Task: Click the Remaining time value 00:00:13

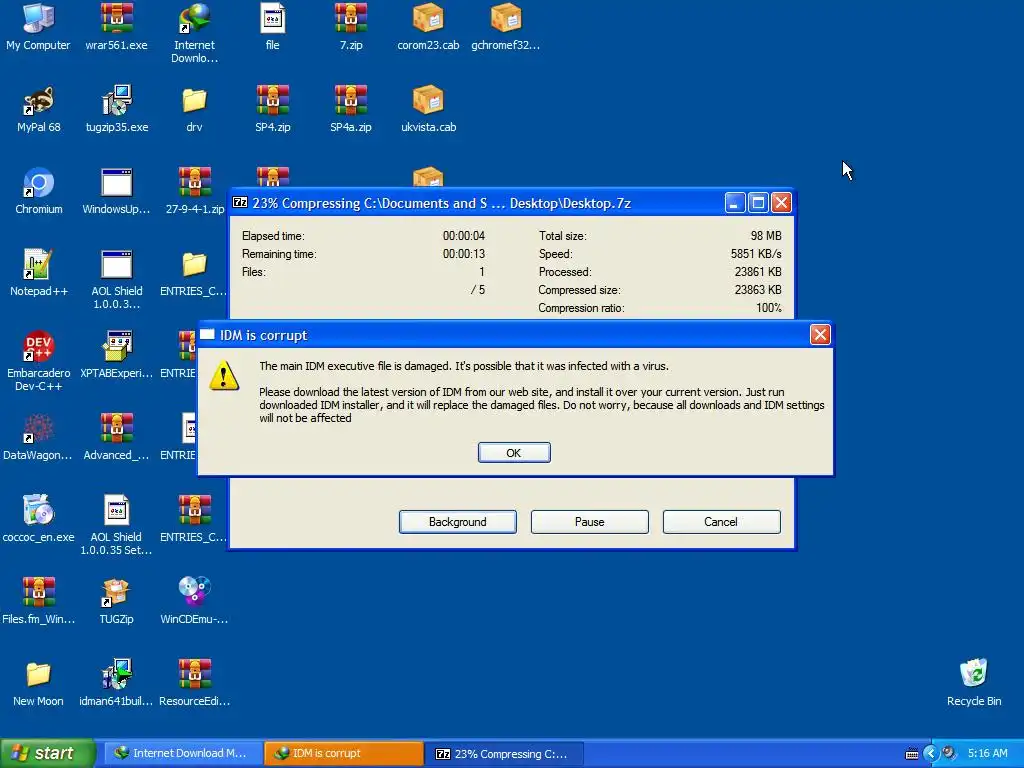Action: pos(464,253)
